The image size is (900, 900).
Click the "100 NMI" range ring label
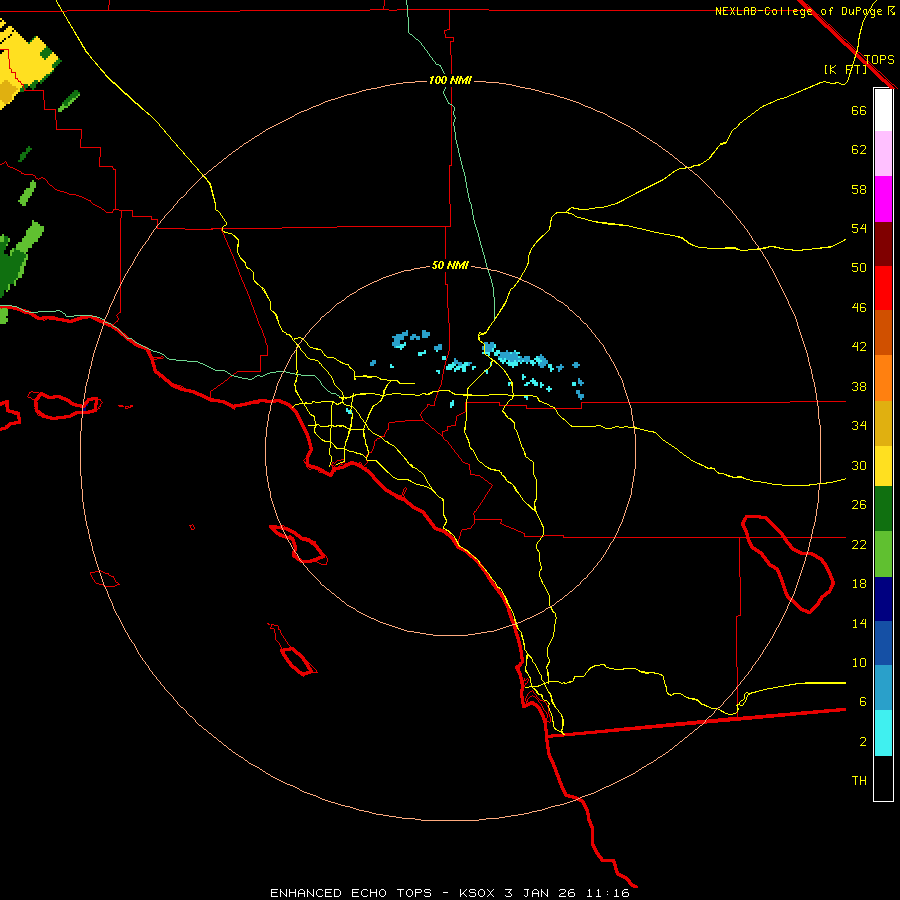[450, 80]
